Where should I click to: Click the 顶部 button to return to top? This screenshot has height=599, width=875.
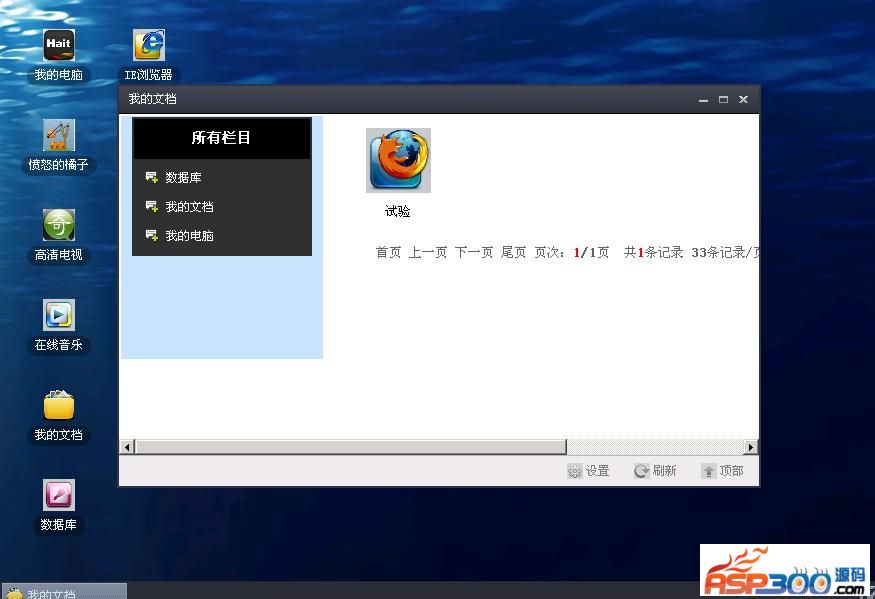722,471
